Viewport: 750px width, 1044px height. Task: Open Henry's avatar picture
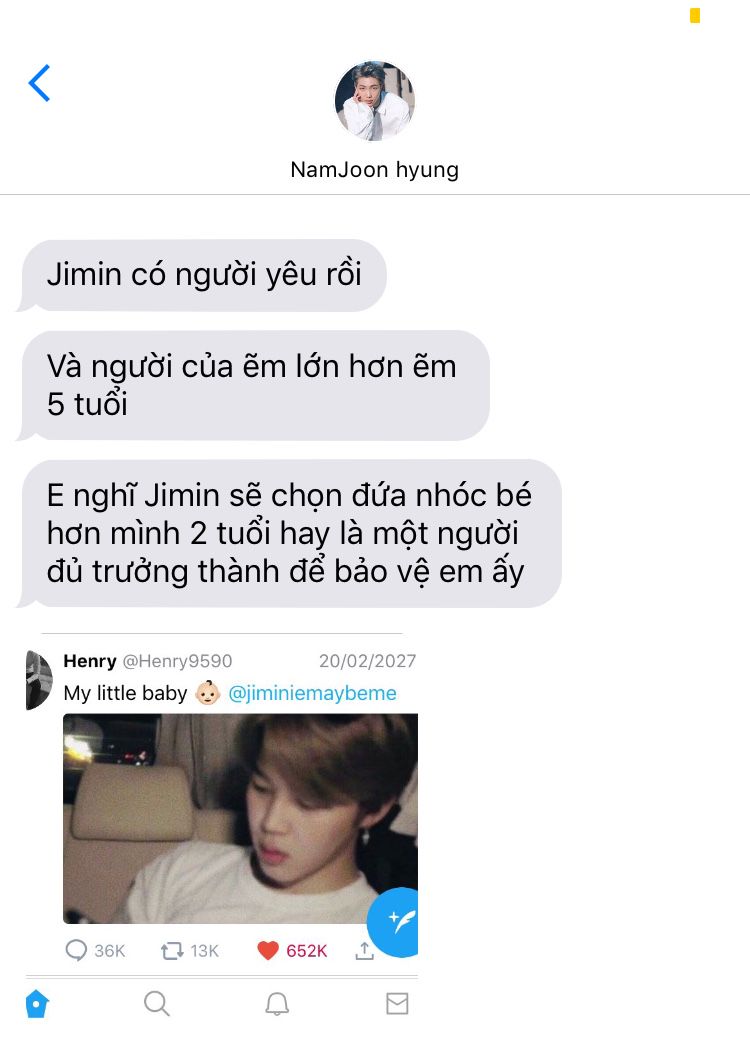tap(39, 680)
